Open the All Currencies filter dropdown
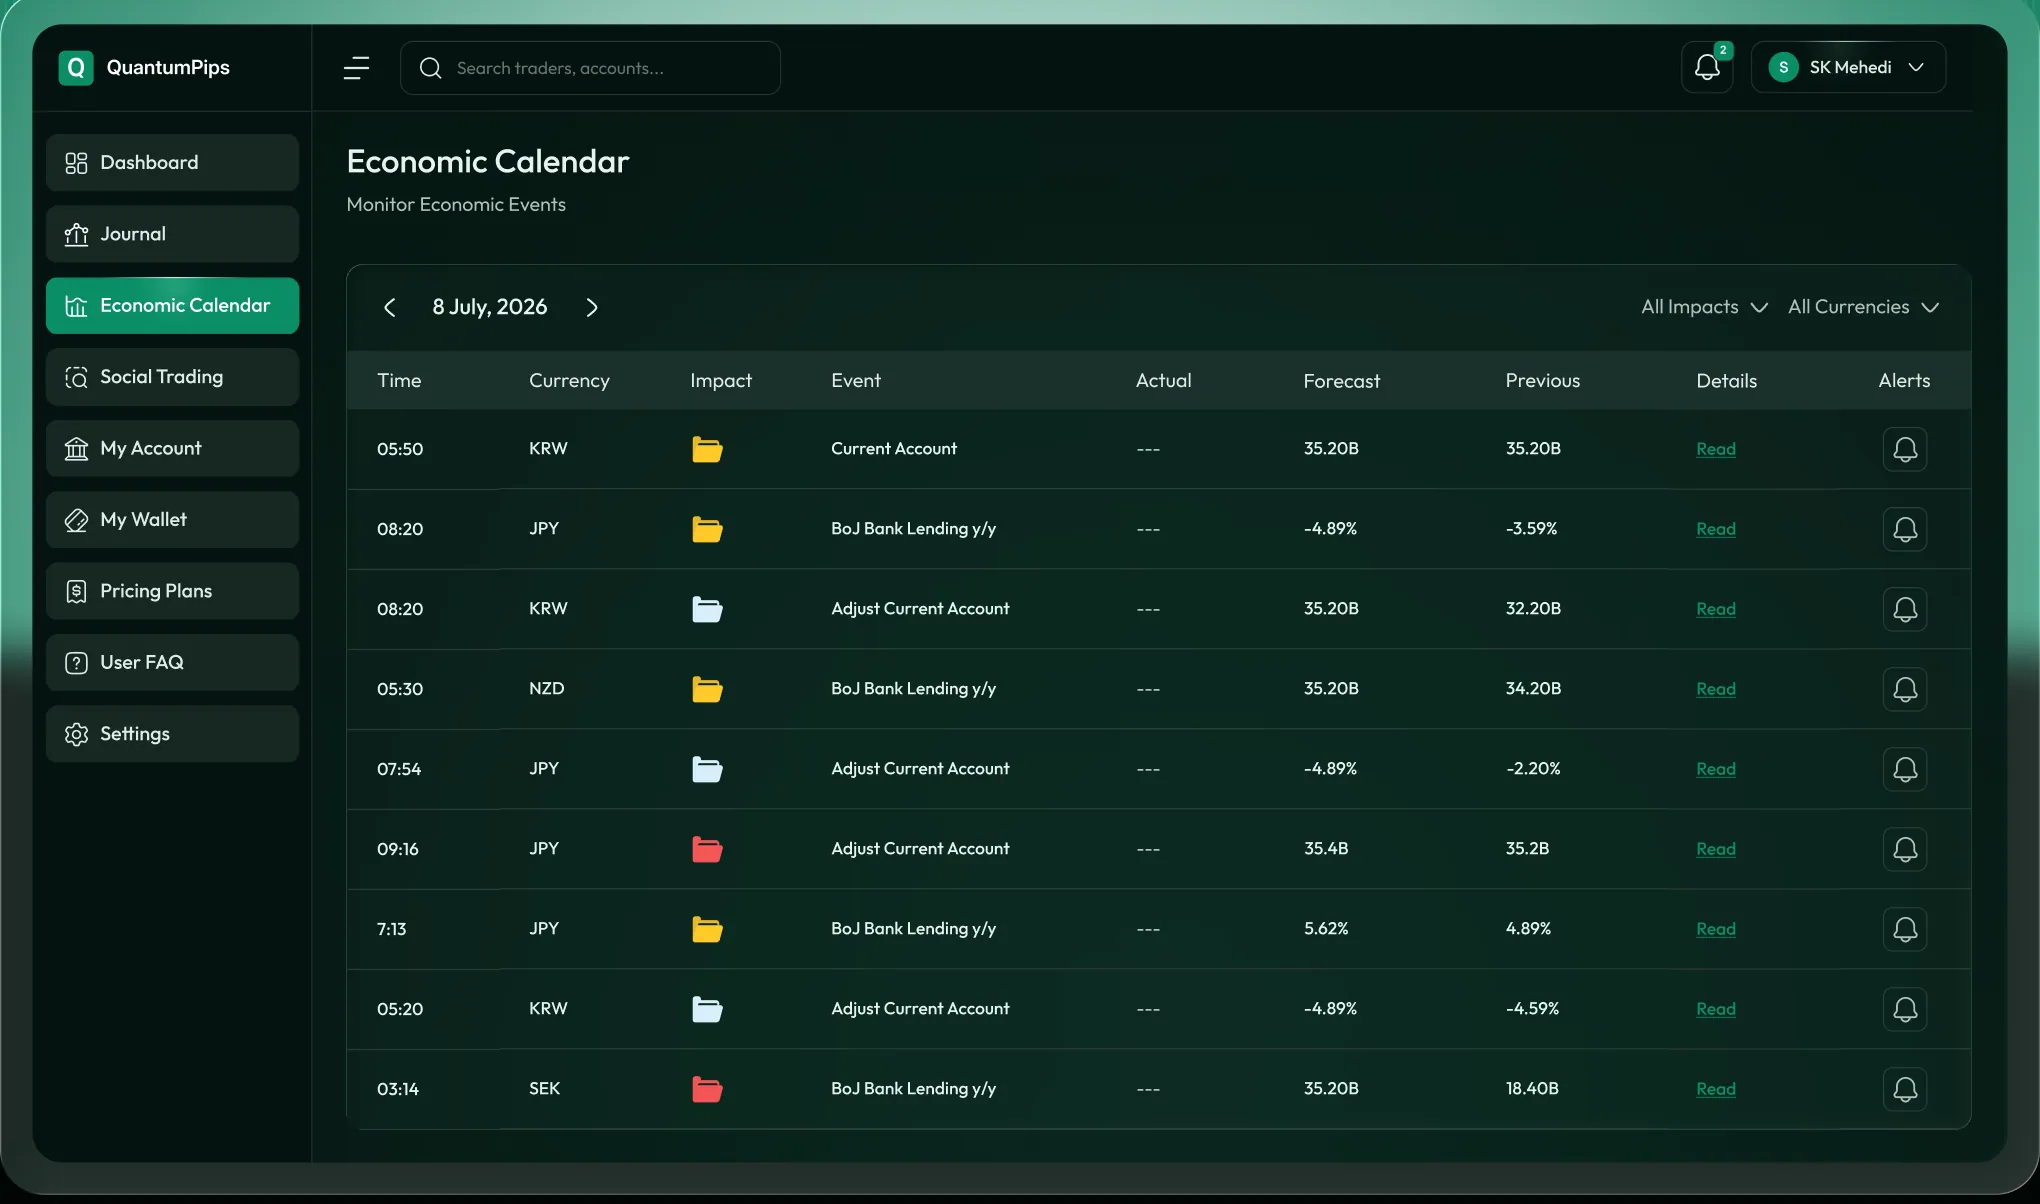 coord(1864,307)
